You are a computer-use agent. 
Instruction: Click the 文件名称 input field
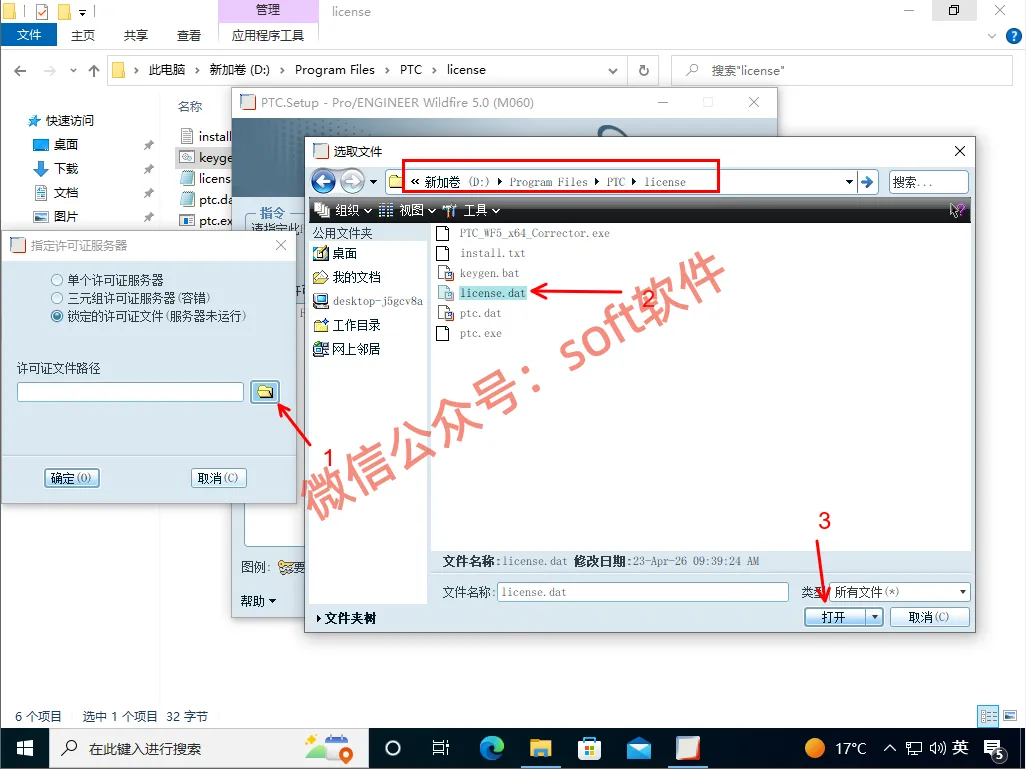(x=643, y=592)
